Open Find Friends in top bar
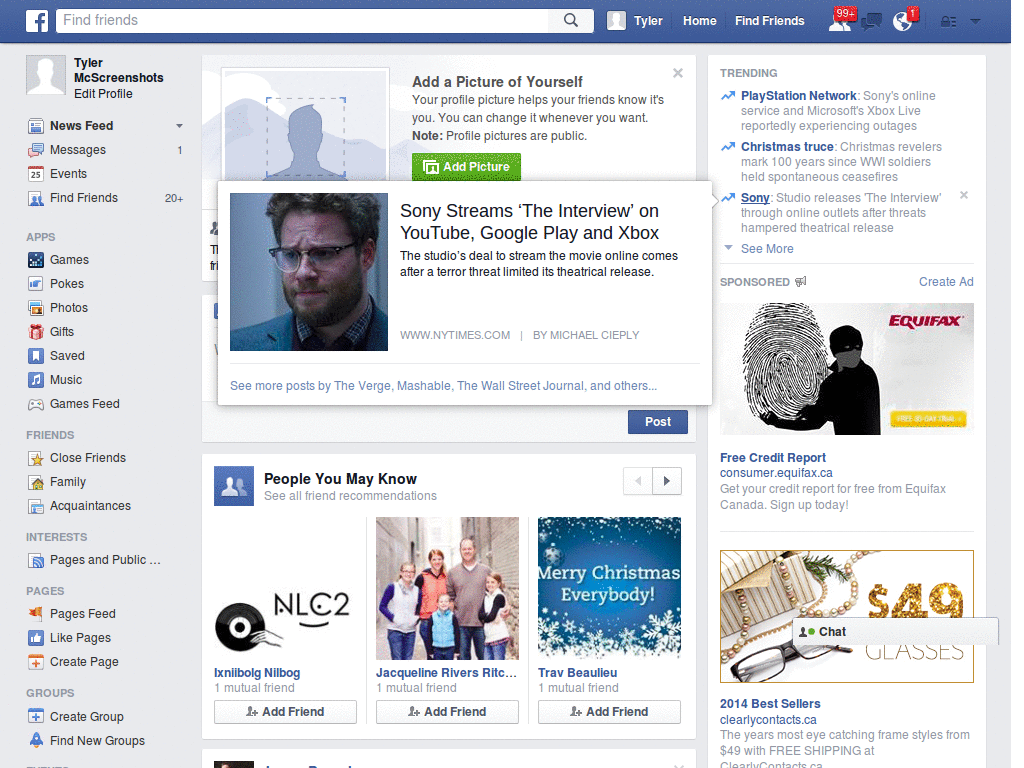 pos(769,21)
